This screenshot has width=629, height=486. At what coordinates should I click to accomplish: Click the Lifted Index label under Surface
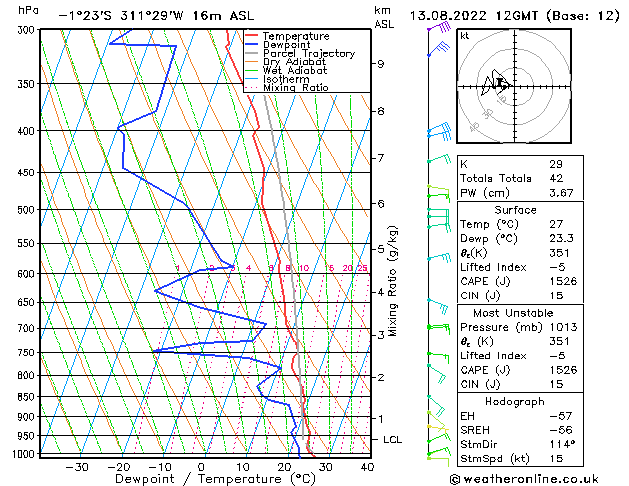click(x=493, y=267)
